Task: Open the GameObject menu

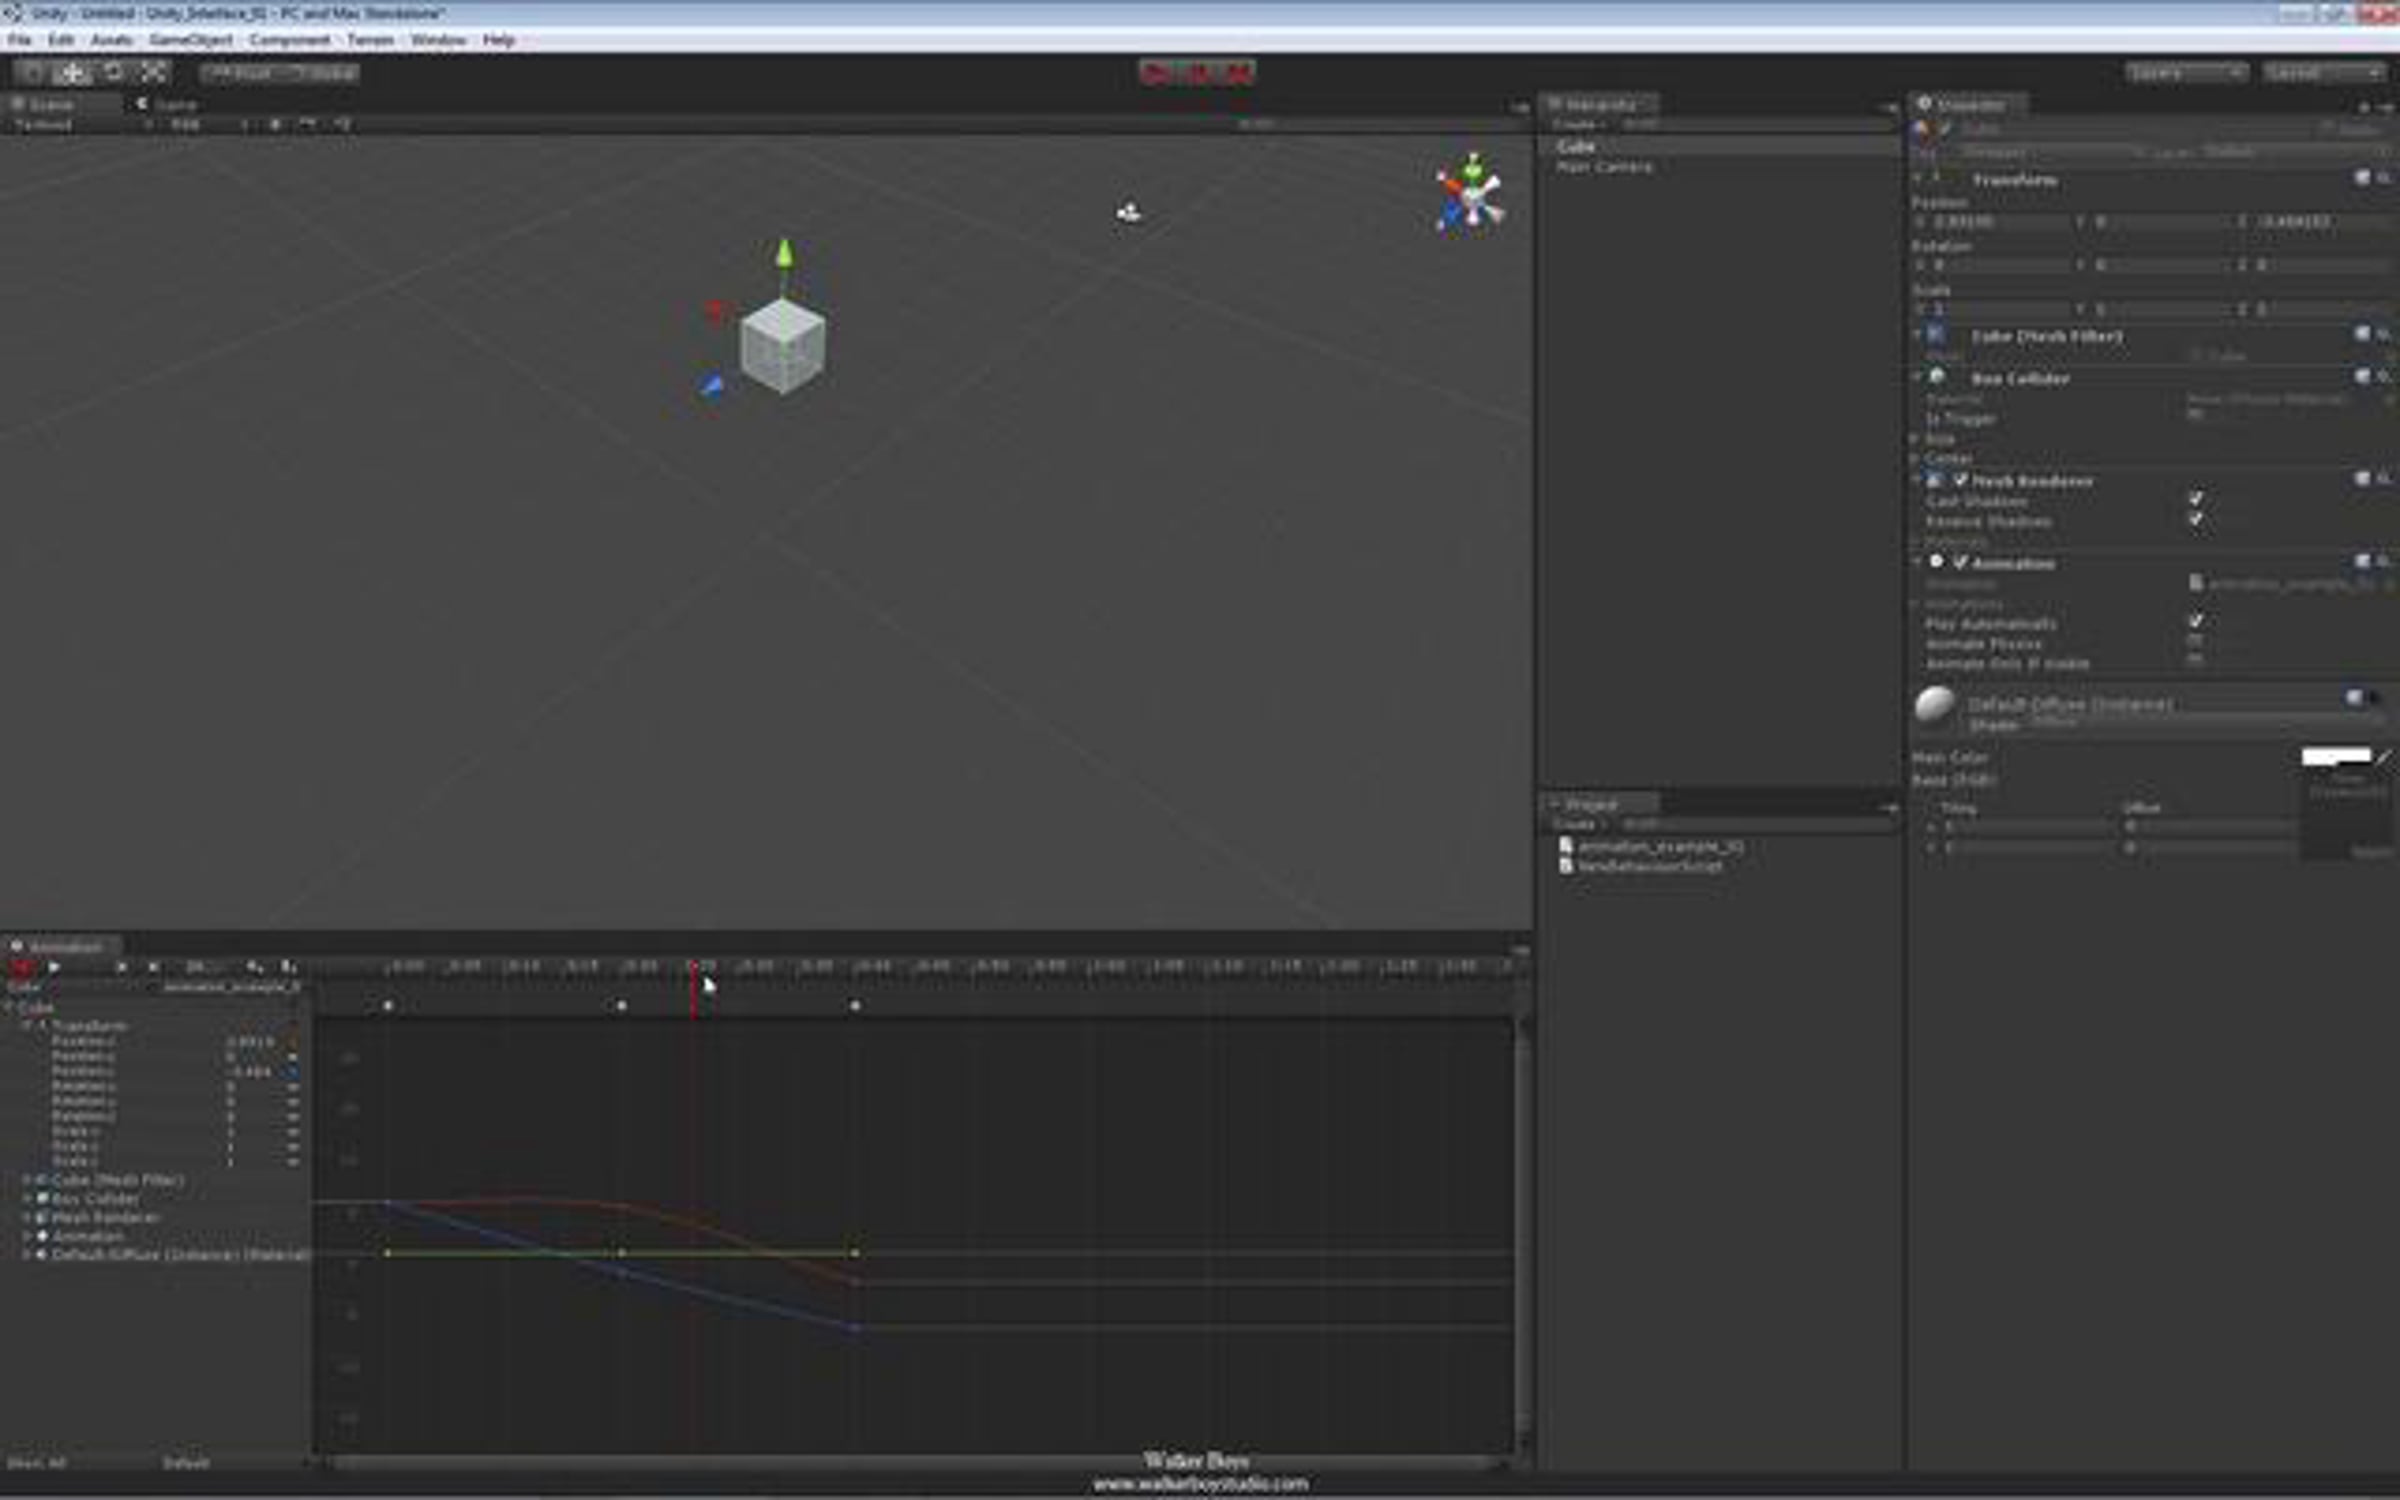Action: [x=191, y=40]
